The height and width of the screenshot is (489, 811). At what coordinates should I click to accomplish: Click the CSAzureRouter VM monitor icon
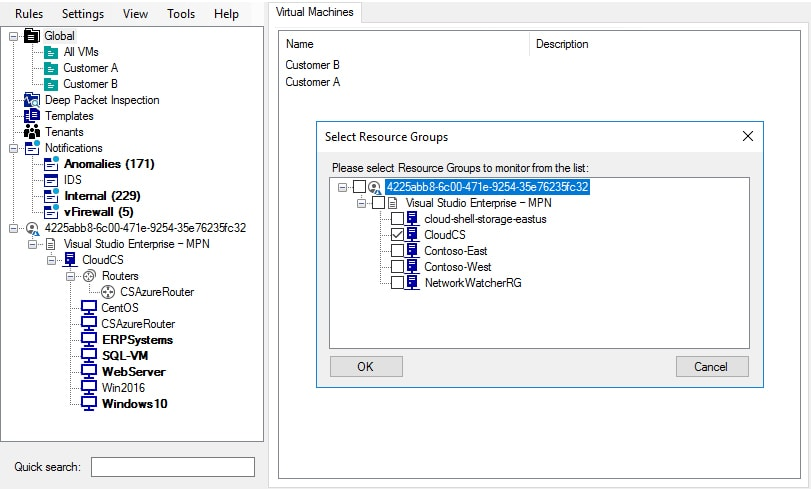(x=89, y=324)
